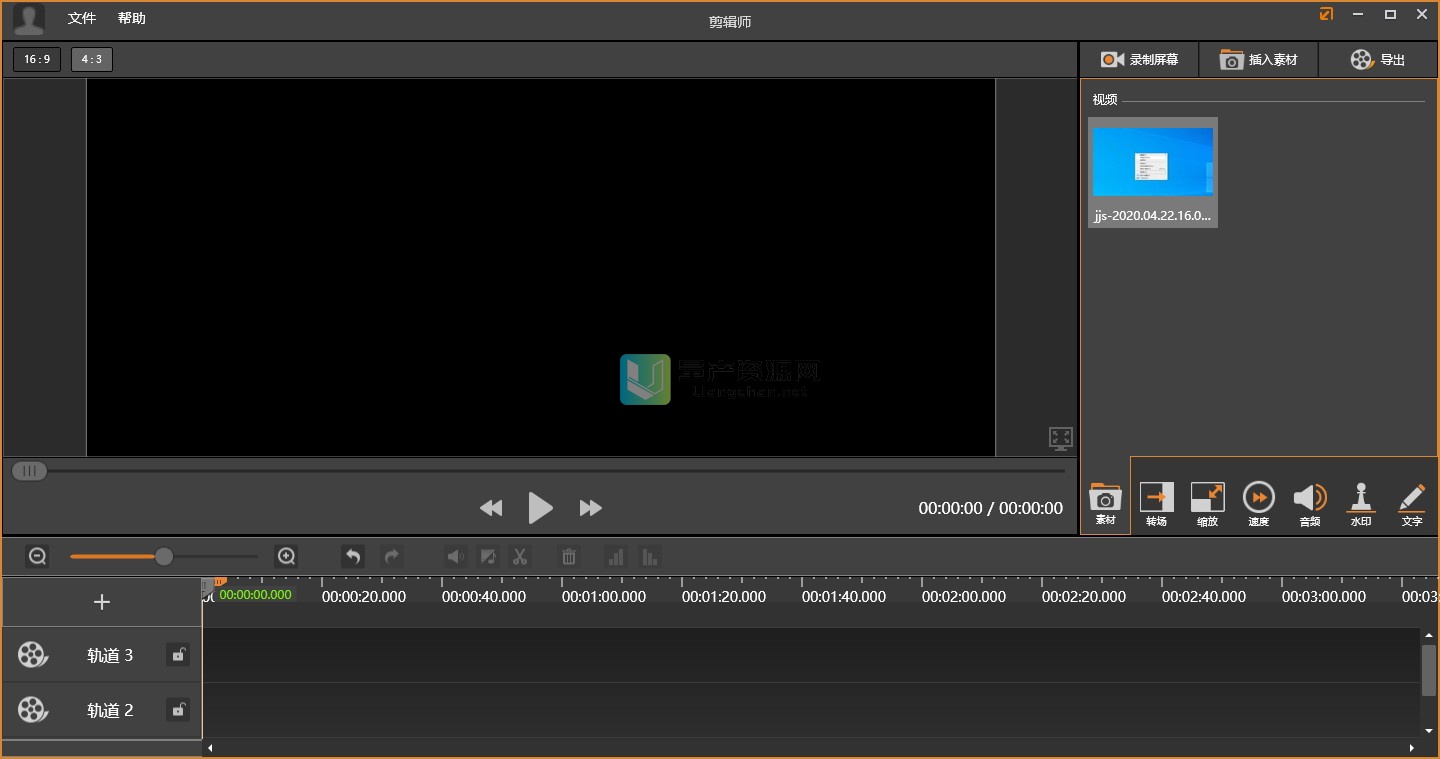Click the orange timeline playhead marker
Image resolution: width=1440 pixels, height=759 pixels.
[x=219, y=581]
